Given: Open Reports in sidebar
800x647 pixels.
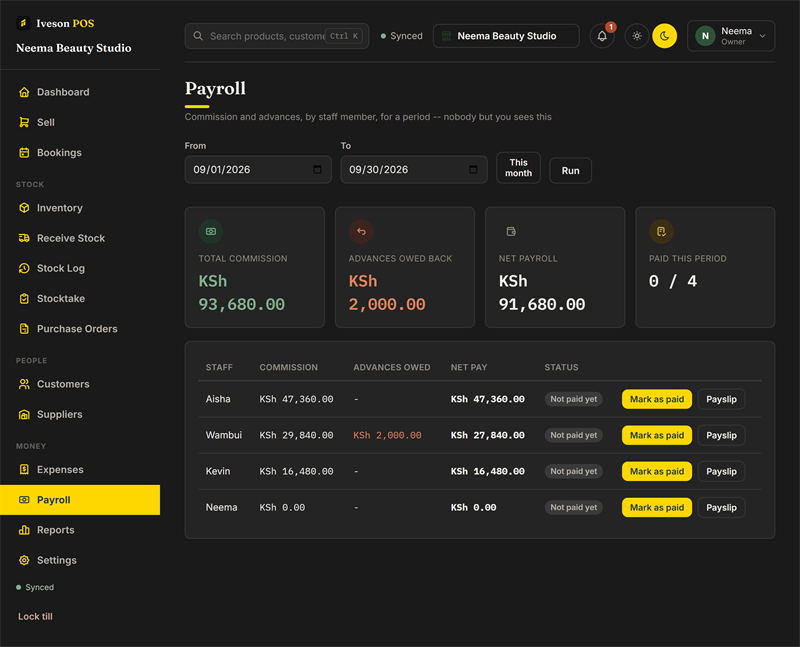Looking at the screenshot, I should pos(80,530).
